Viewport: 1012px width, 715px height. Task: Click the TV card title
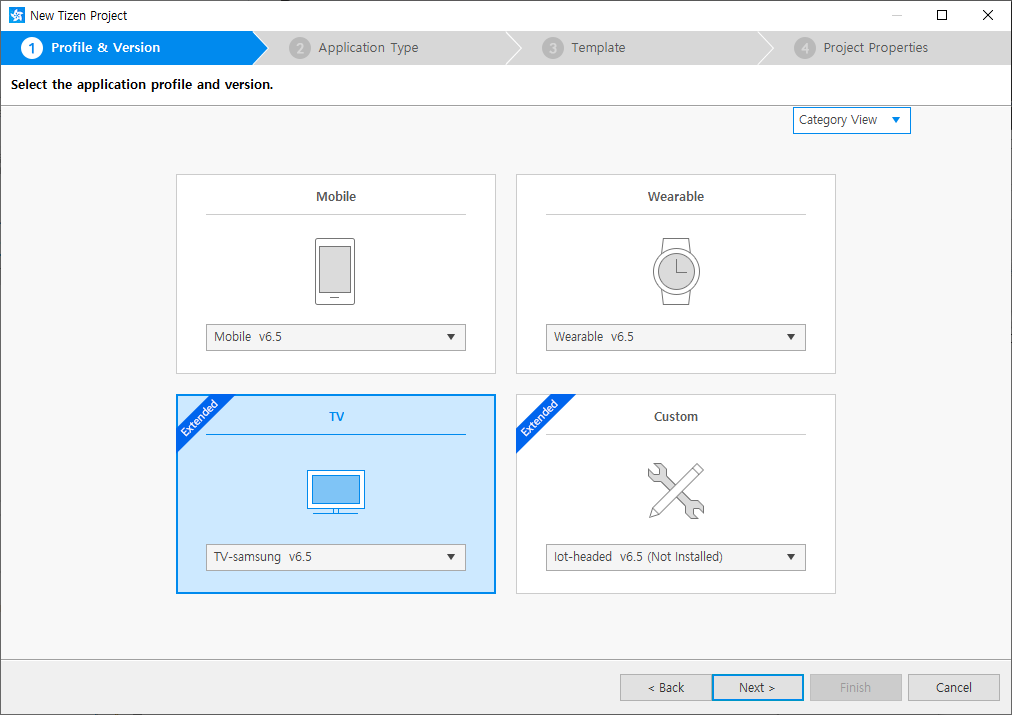click(x=336, y=417)
